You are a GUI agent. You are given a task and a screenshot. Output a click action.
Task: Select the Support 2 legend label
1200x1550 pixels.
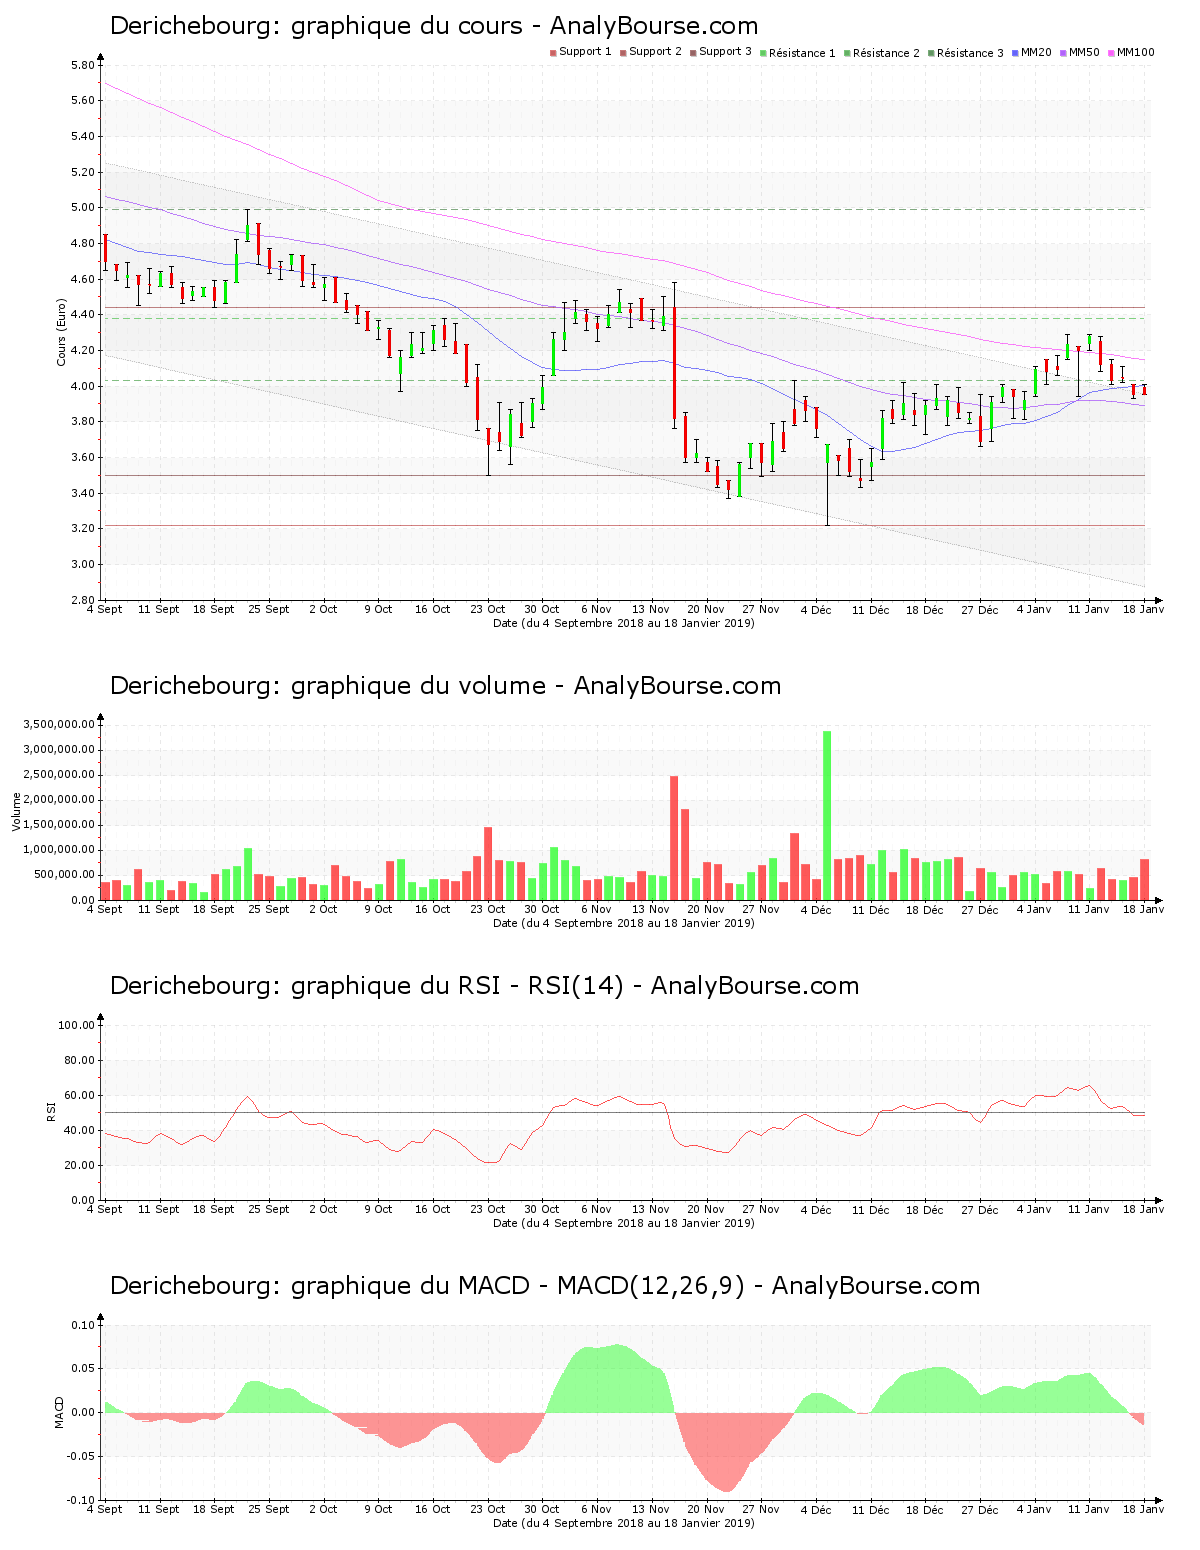(x=655, y=52)
